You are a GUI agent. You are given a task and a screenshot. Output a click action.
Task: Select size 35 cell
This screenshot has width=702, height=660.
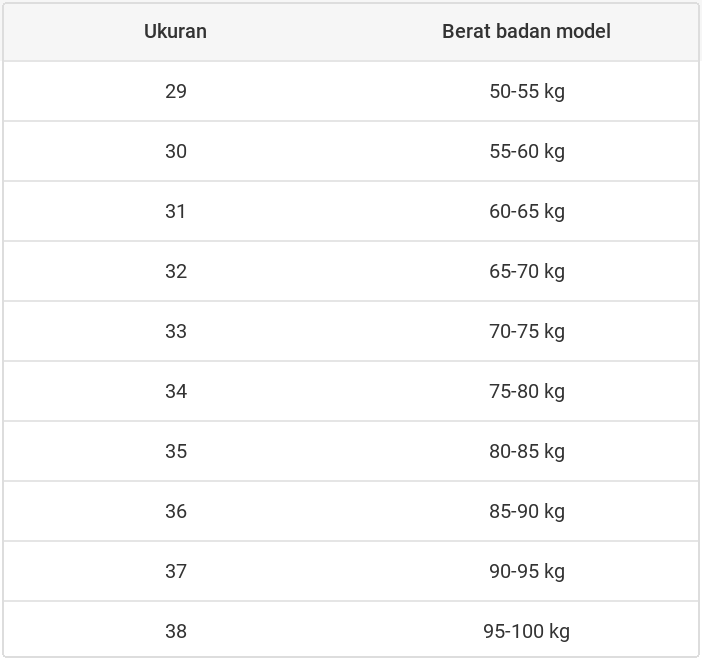pos(176,451)
